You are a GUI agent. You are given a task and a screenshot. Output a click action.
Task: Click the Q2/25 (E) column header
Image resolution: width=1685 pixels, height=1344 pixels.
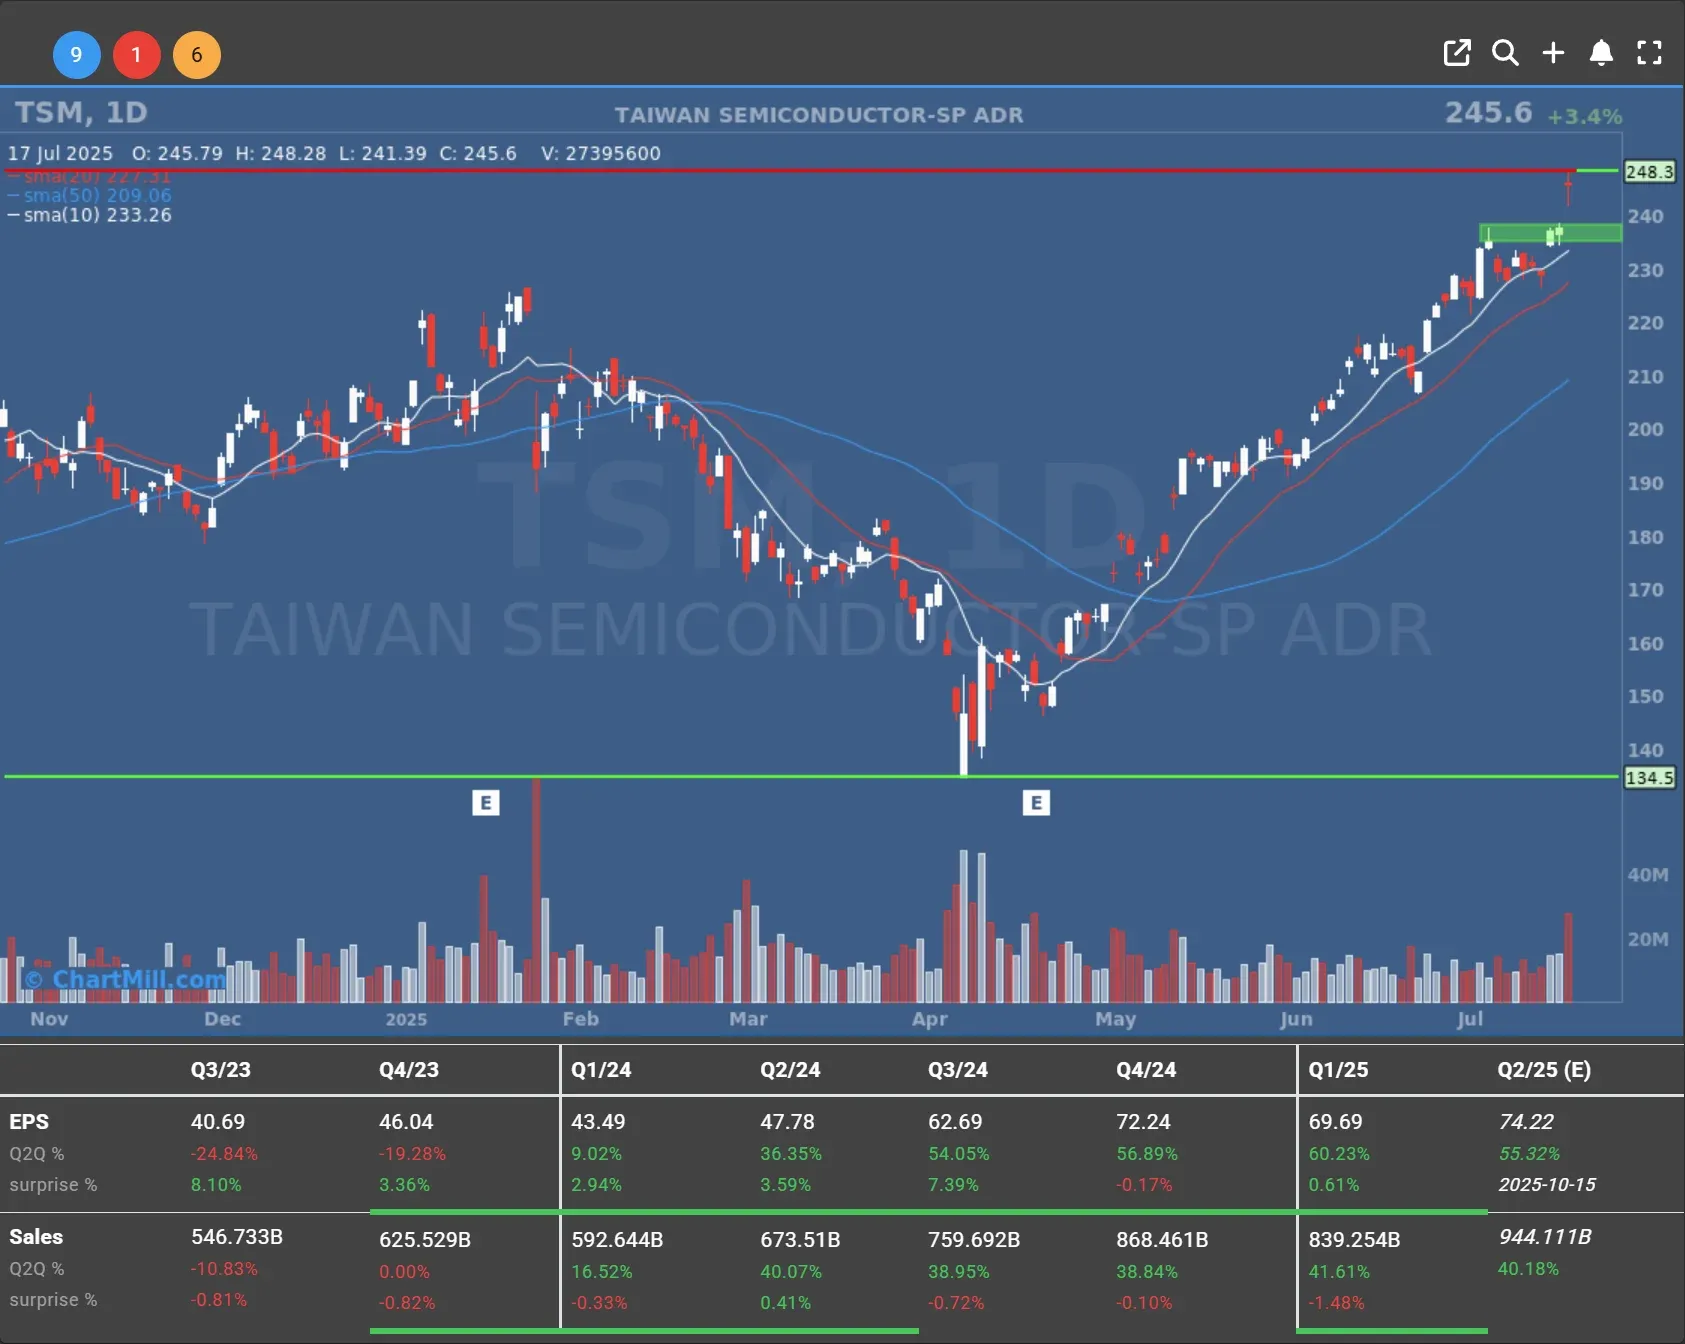[x=1544, y=1070]
